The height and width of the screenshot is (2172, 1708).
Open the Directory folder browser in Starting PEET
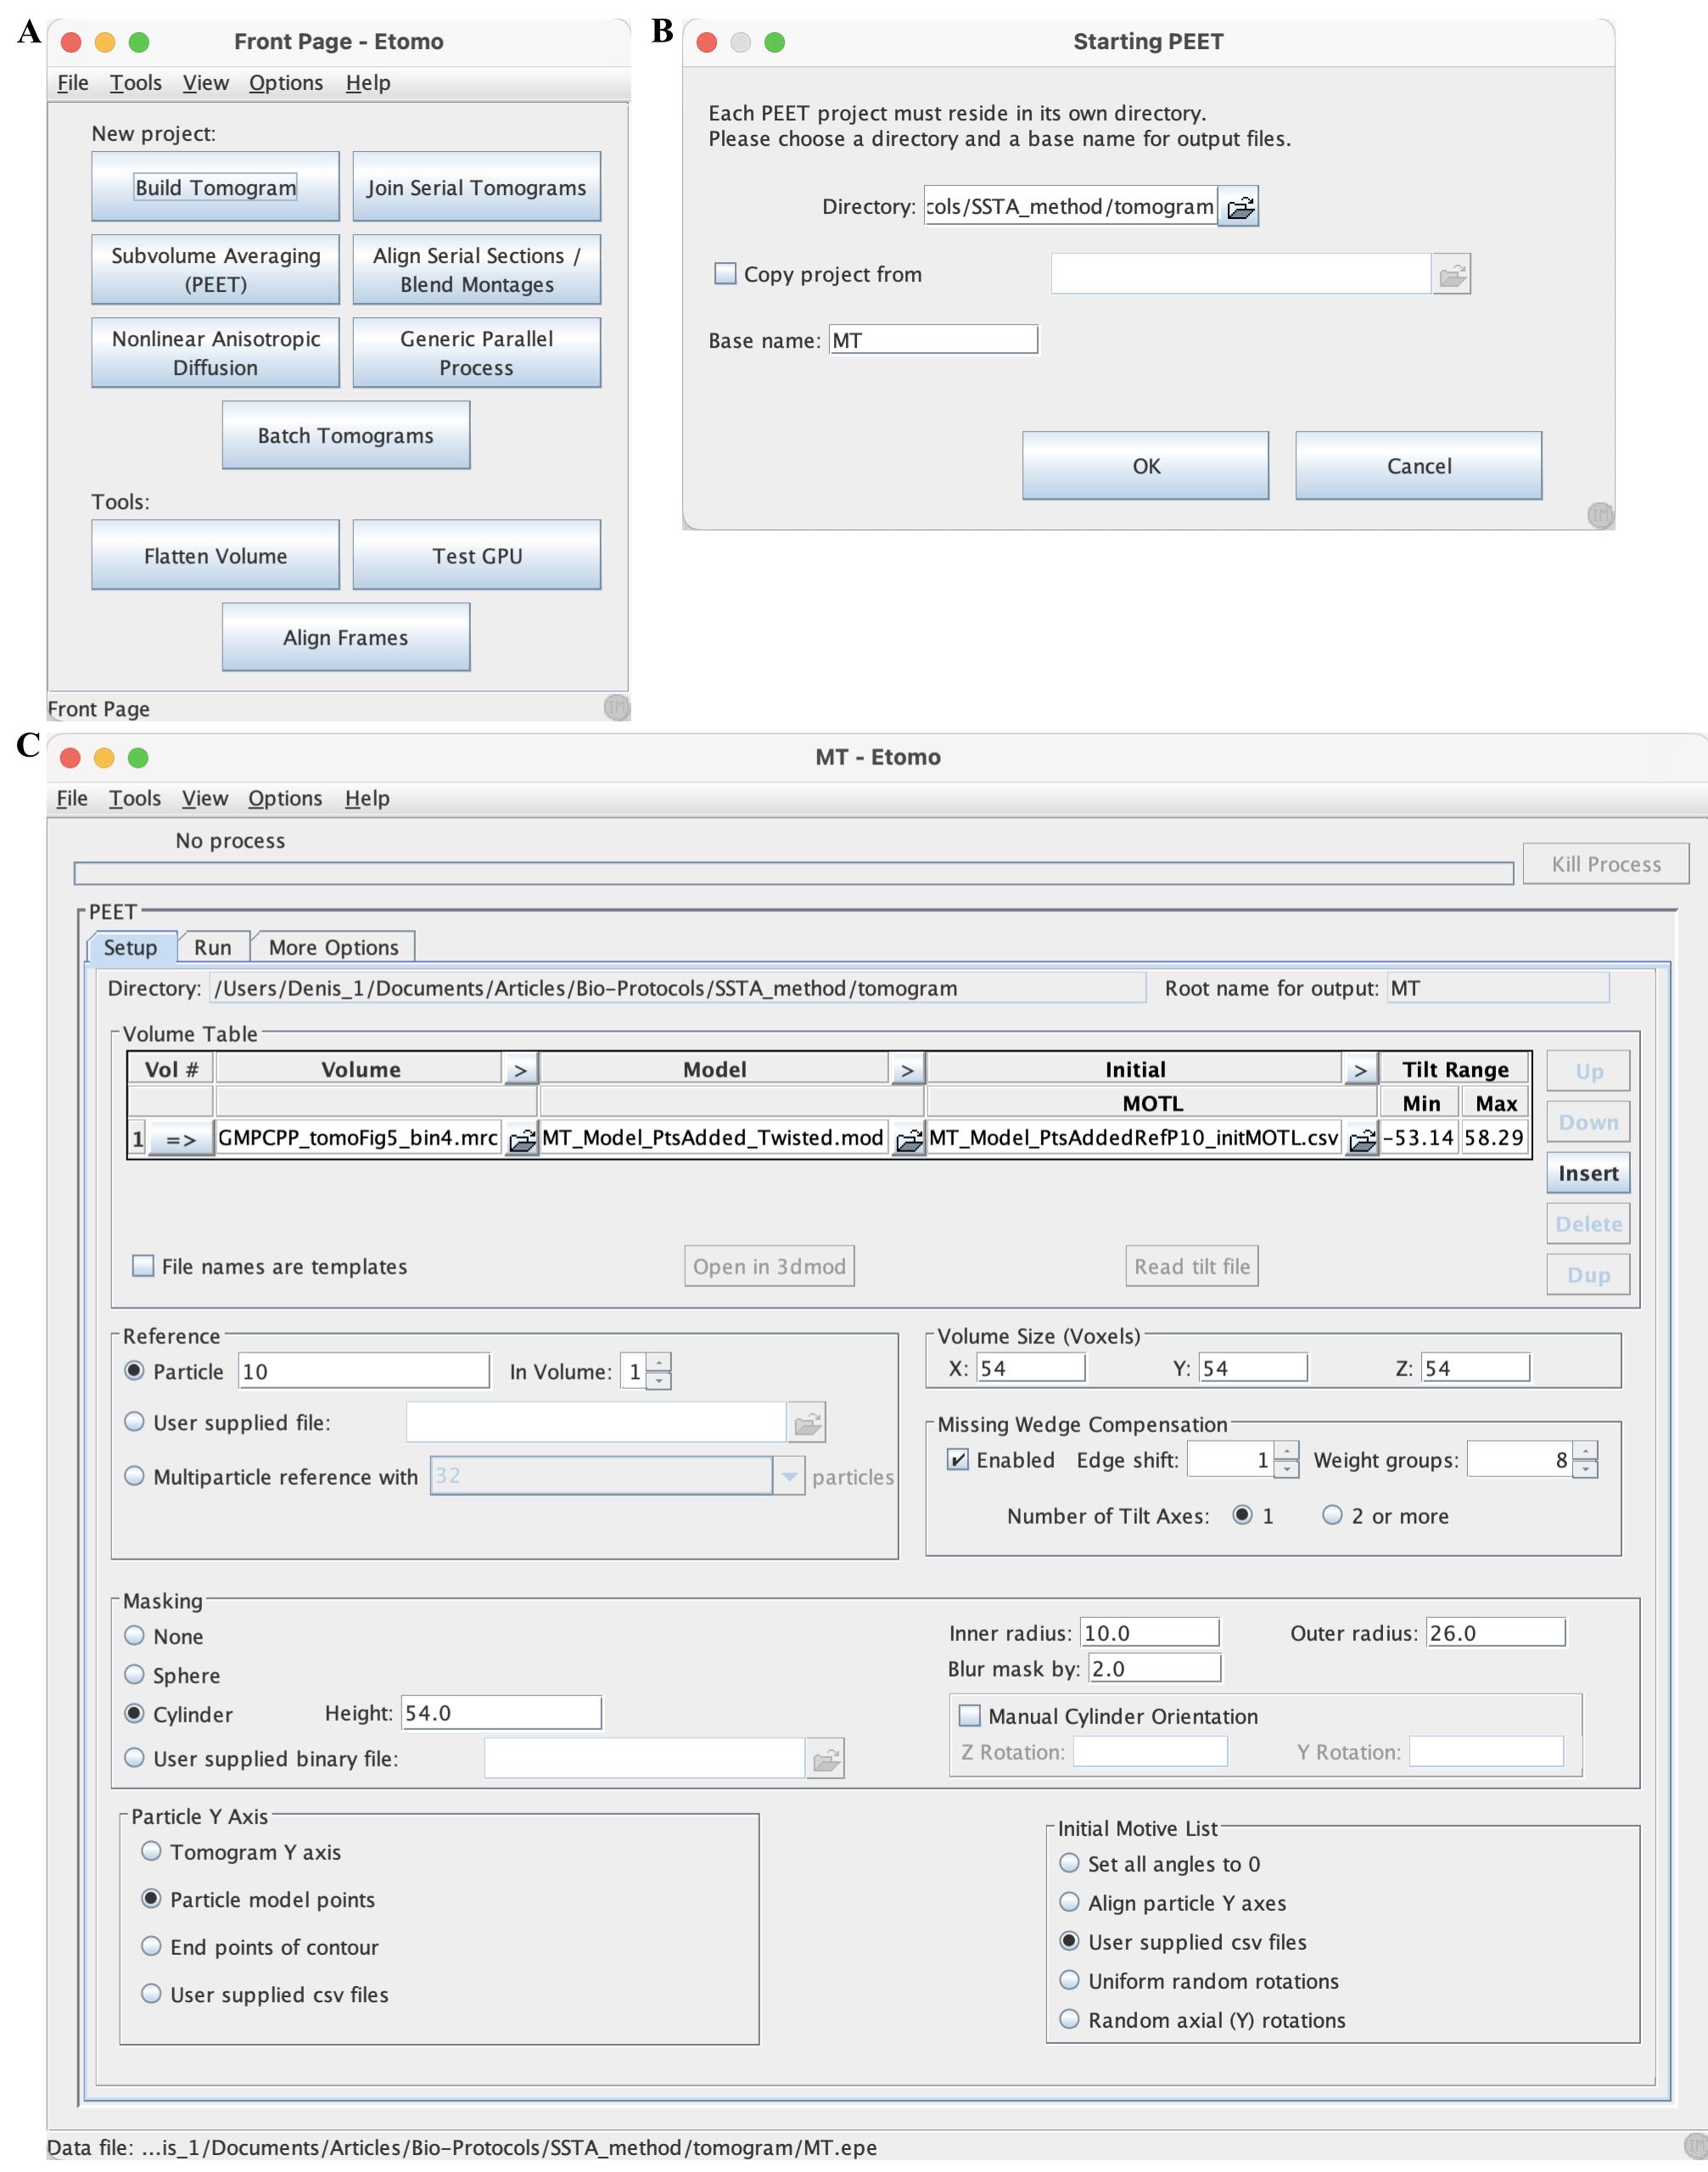[1239, 207]
